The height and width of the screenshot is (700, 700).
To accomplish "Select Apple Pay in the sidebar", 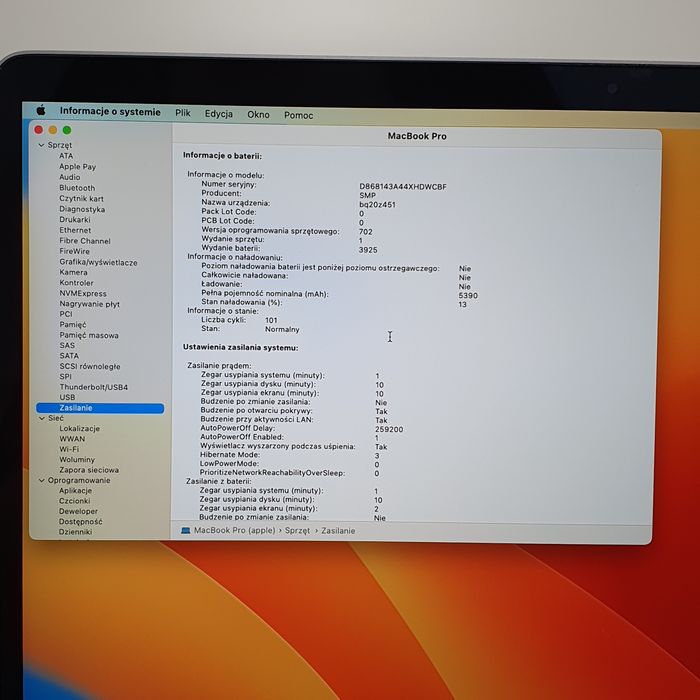I will [77, 167].
